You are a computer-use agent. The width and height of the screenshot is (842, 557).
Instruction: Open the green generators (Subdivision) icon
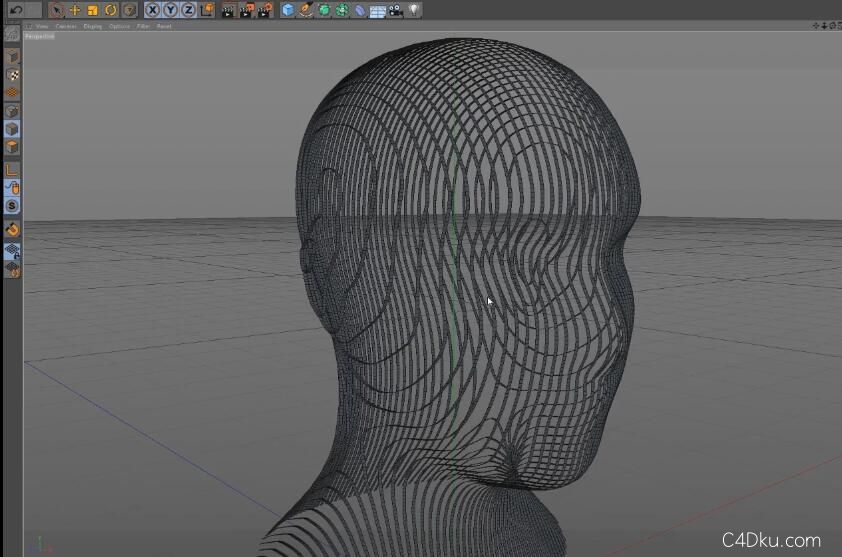coord(324,10)
